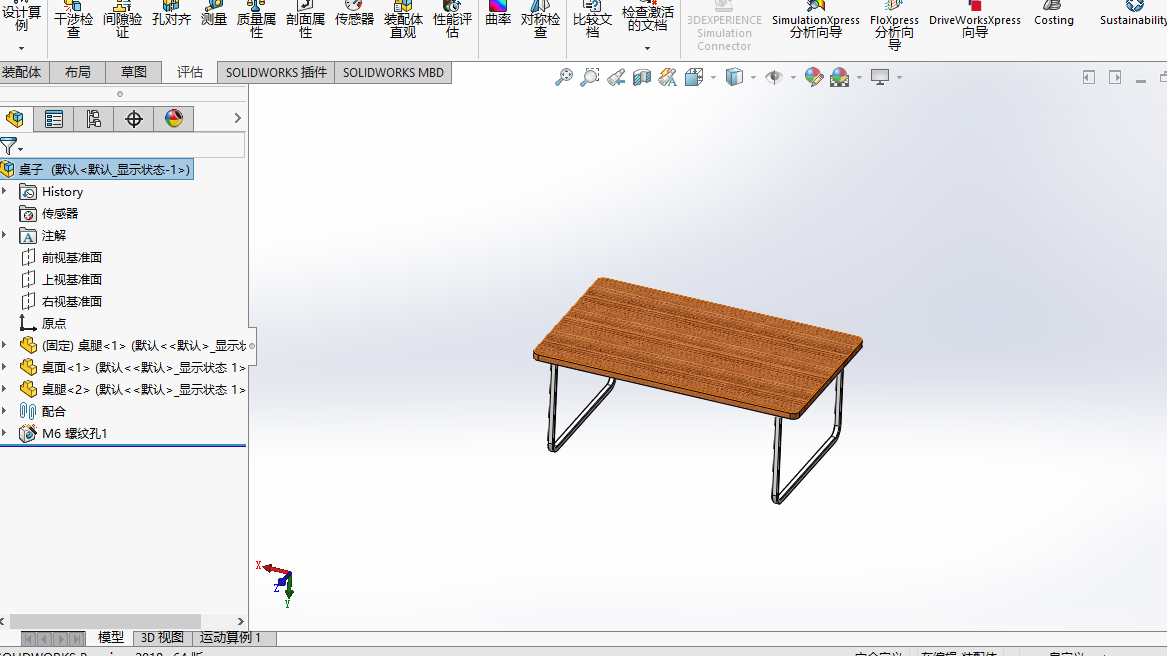This screenshot has height=656, width=1167.
Task: Click the Edit Appearance color ball icon
Action: pos(814,77)
